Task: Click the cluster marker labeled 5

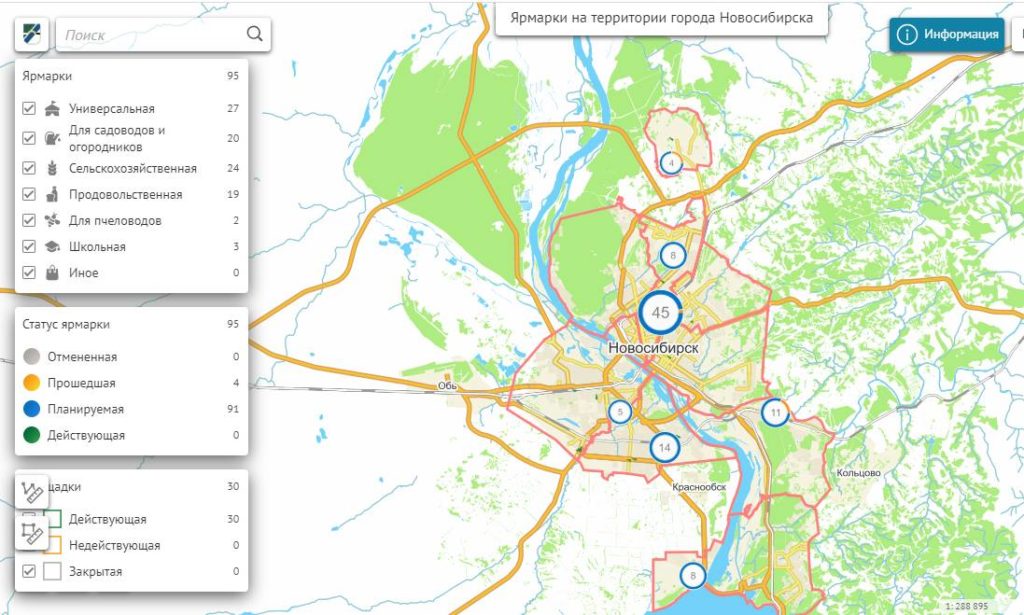Action: pyautogui.click(x=621, y=411)
